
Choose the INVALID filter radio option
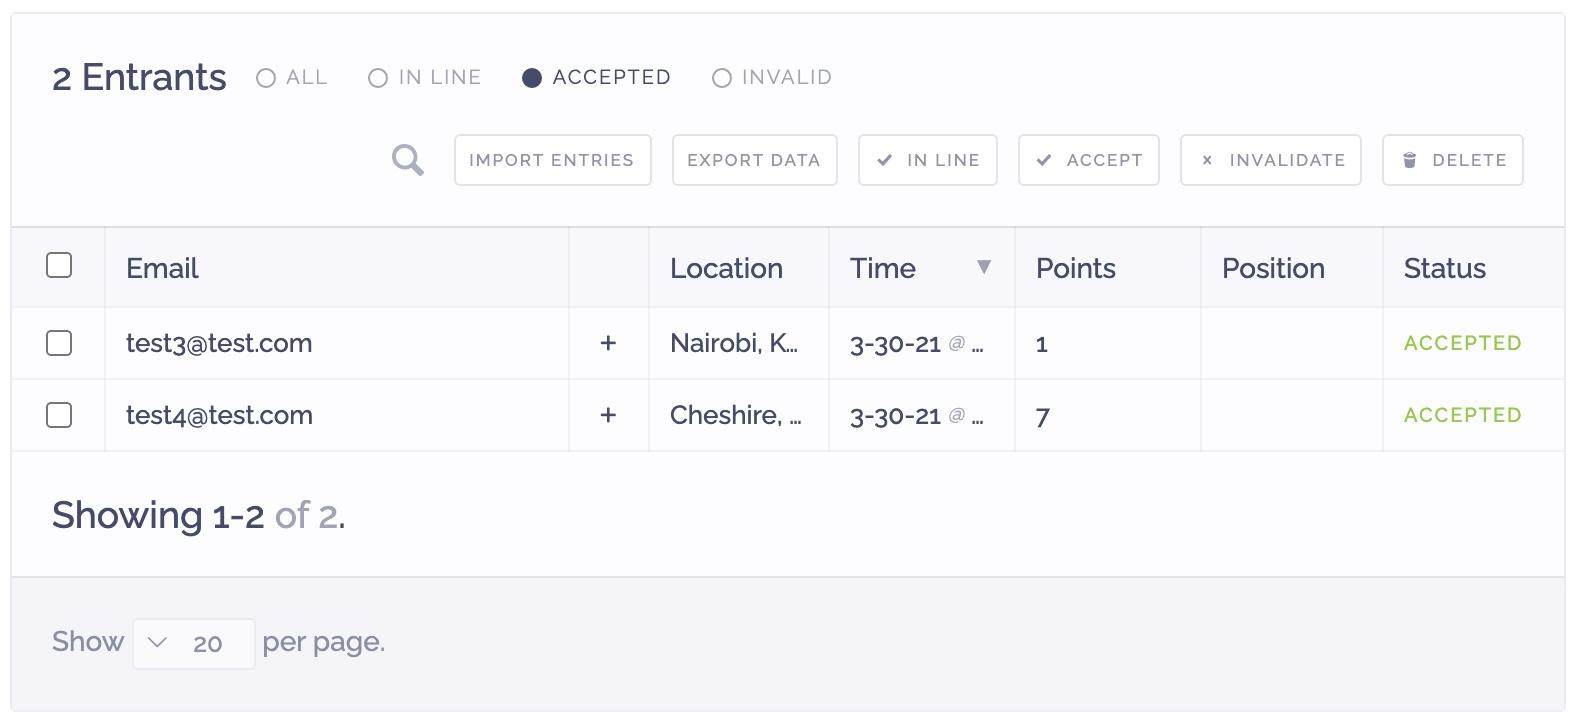coord(771,78)
